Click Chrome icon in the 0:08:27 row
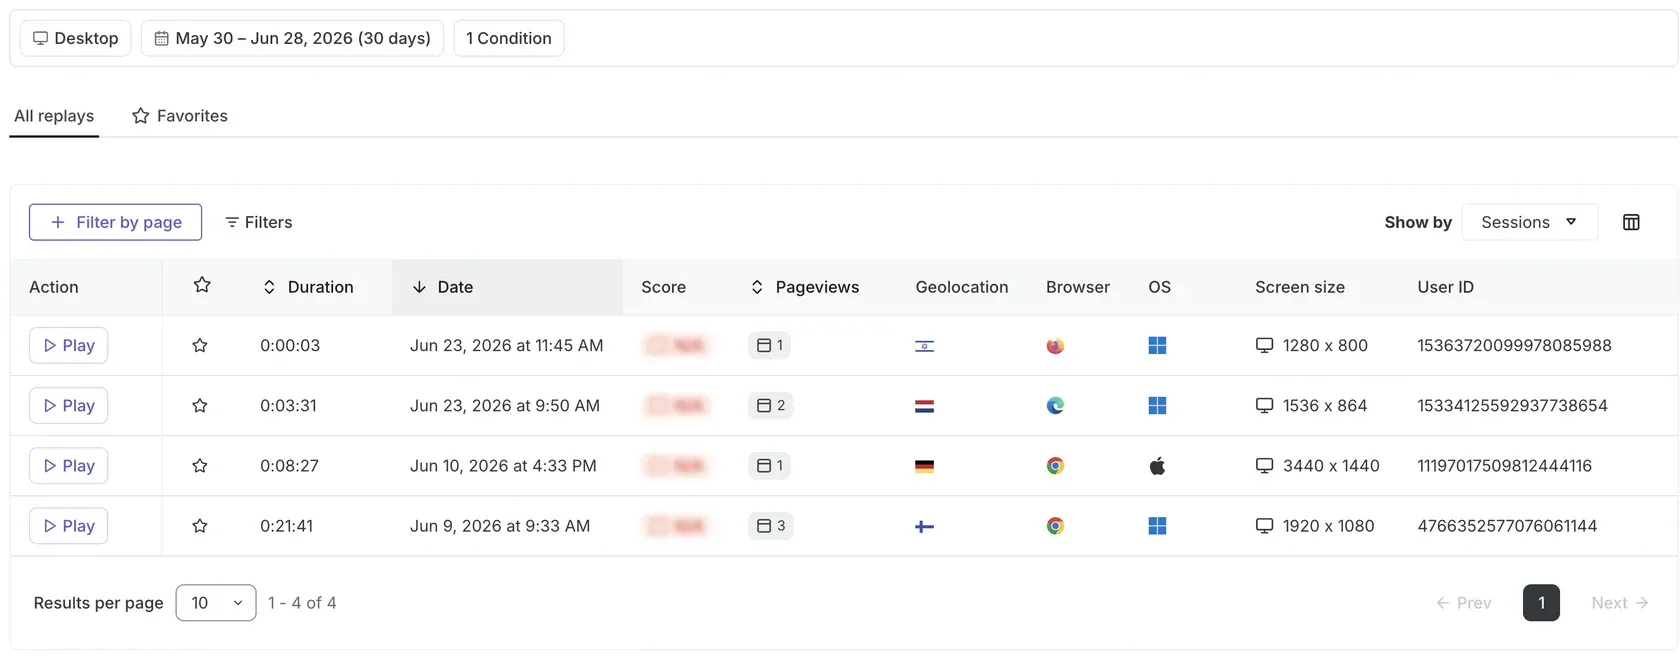Screen dimensions: 1680x656 point(1055,466)
